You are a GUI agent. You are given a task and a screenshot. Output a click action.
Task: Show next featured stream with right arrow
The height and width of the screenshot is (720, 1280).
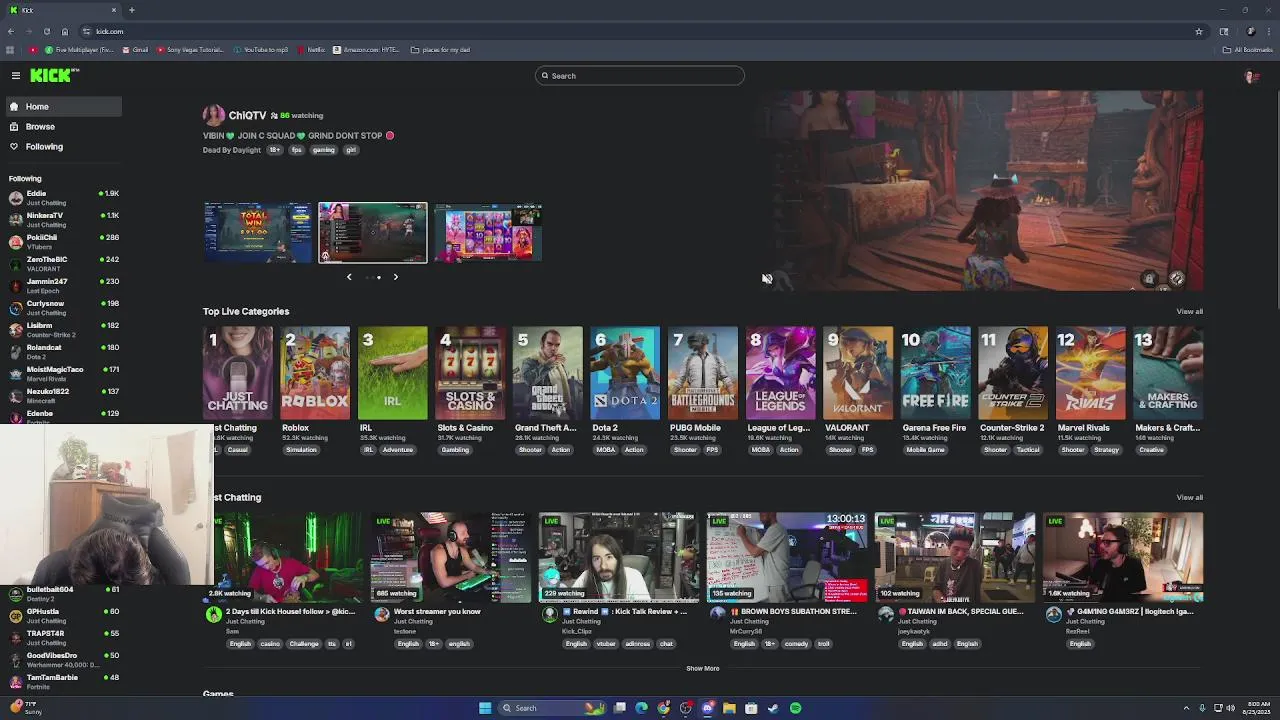pos(396,277)
